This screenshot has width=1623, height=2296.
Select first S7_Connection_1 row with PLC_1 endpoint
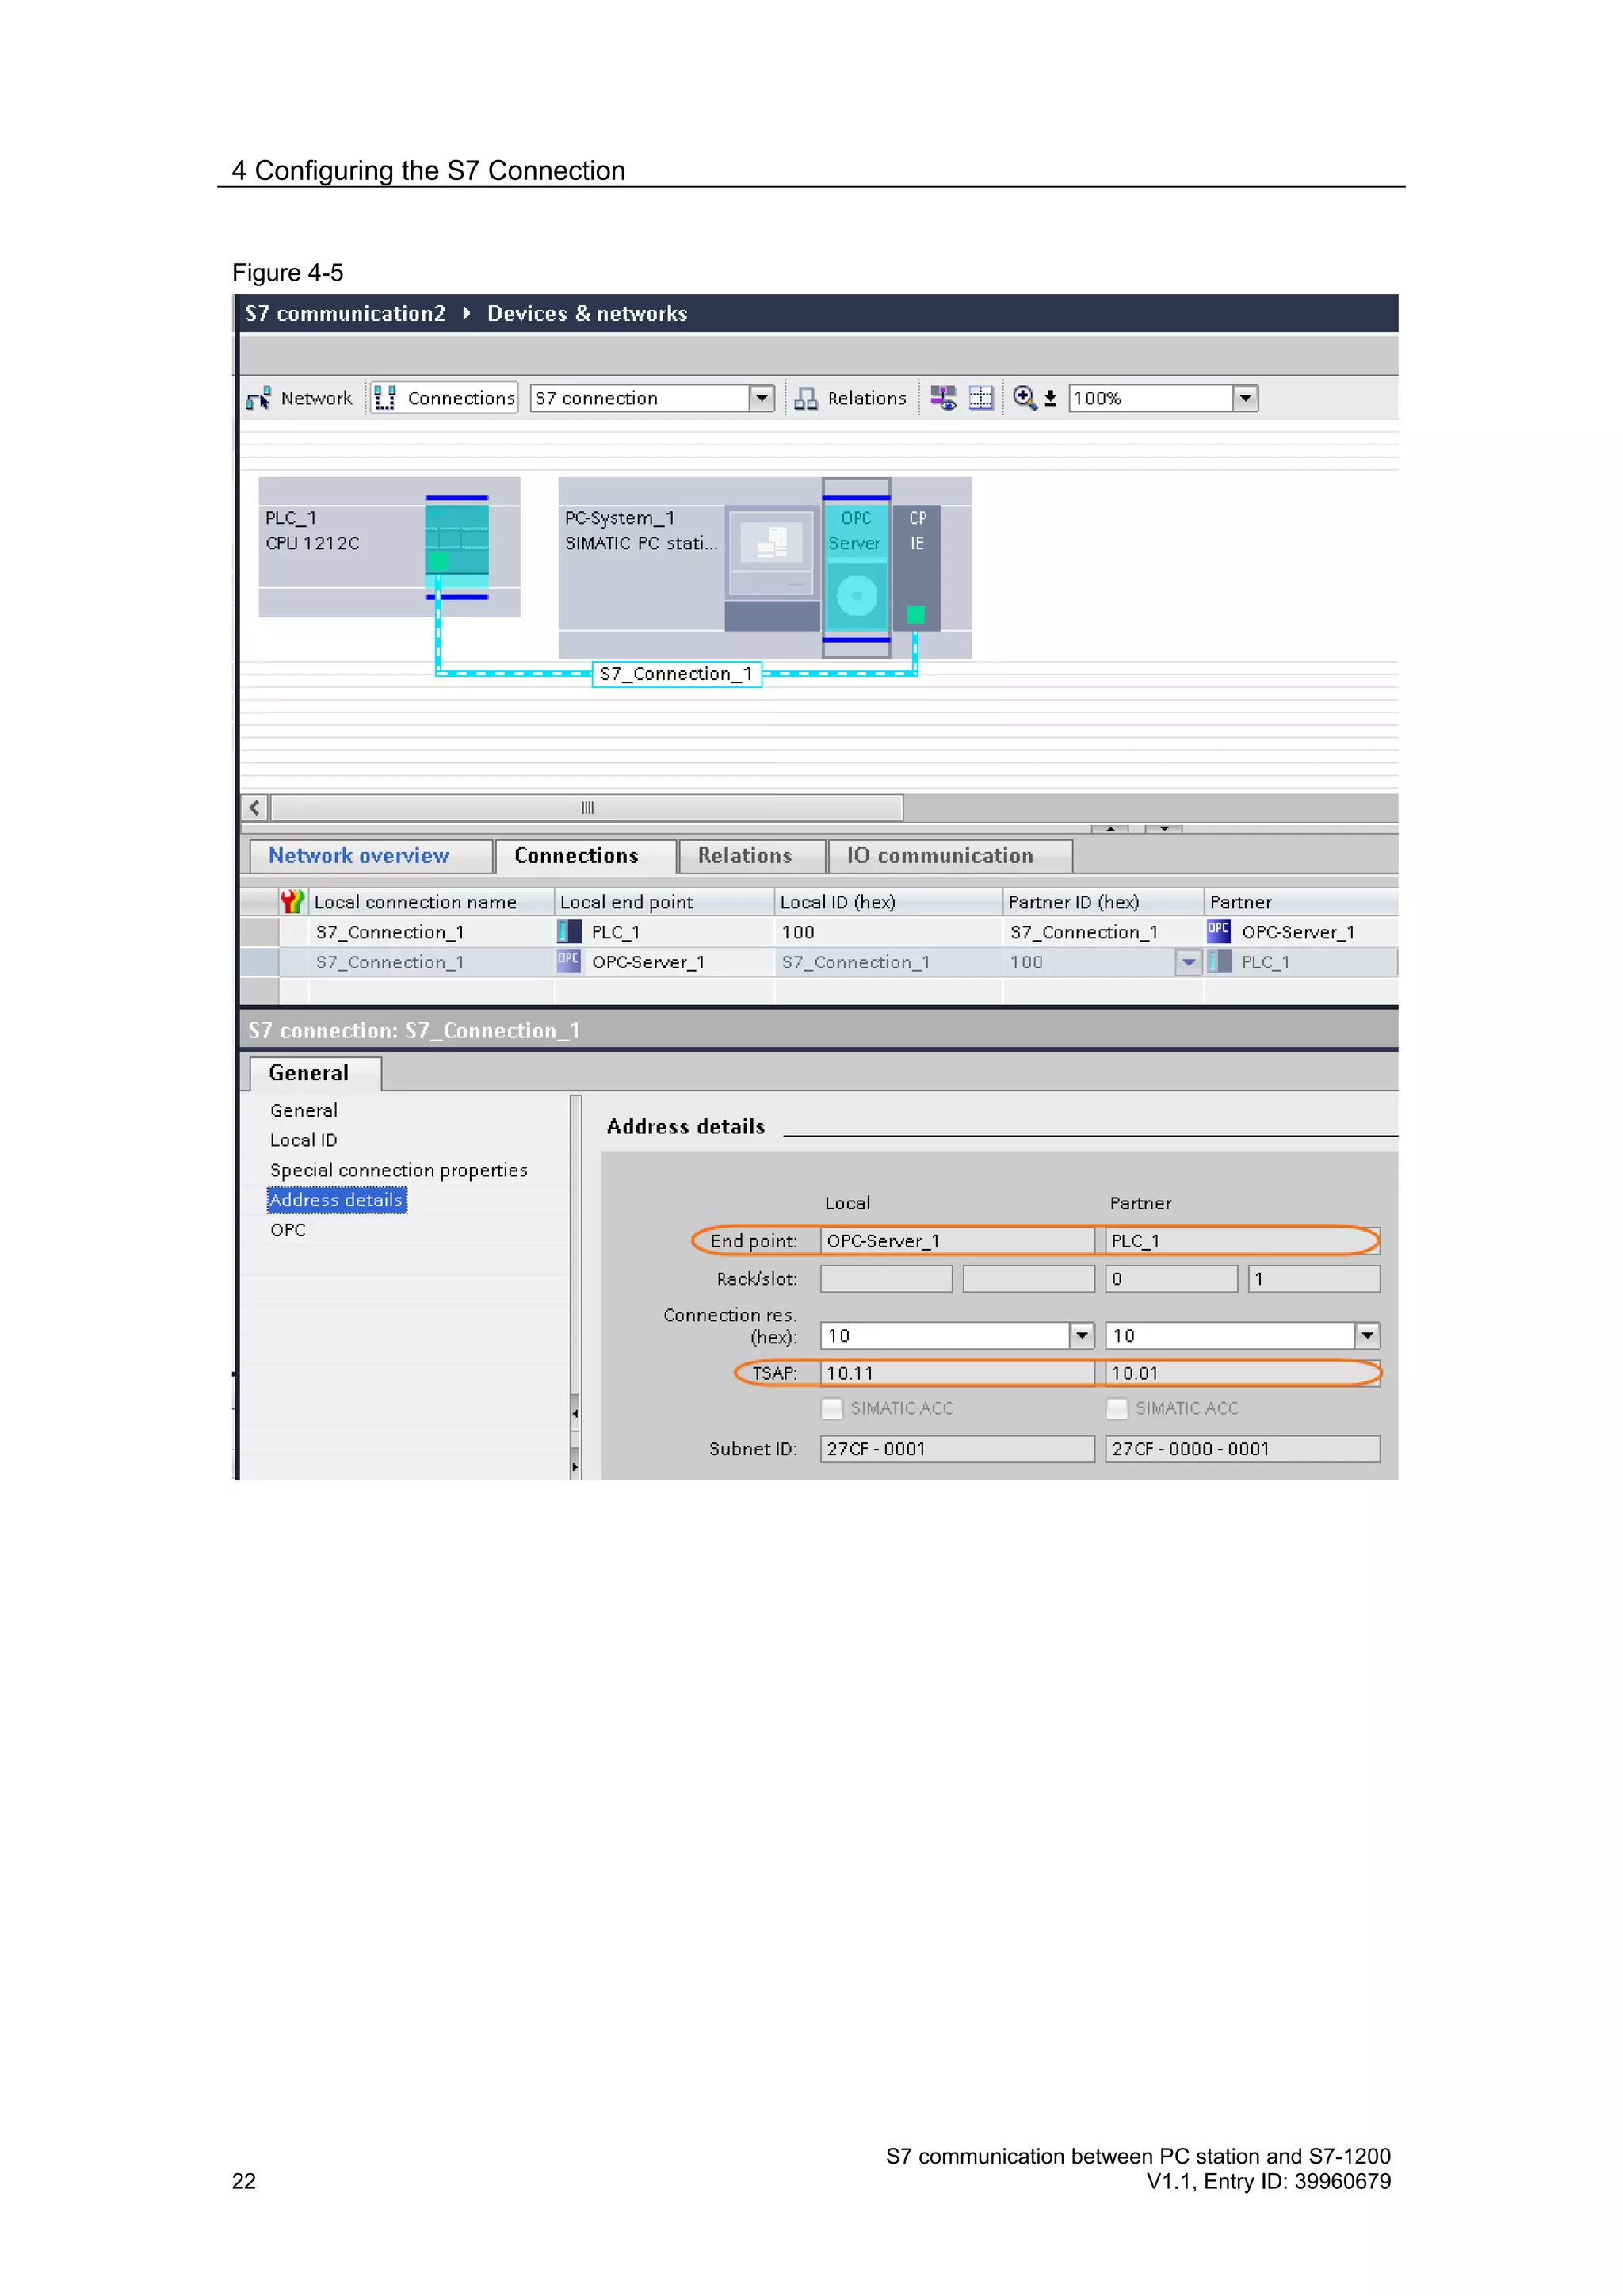coord(818,932)
